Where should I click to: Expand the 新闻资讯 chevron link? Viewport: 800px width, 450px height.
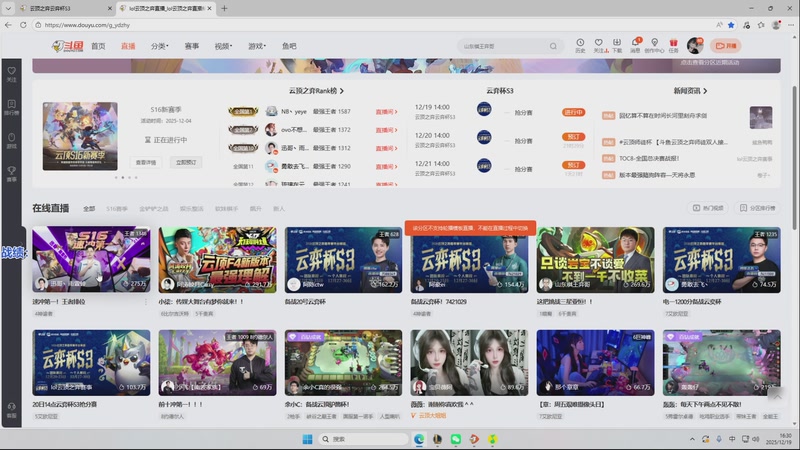(690, 91)
